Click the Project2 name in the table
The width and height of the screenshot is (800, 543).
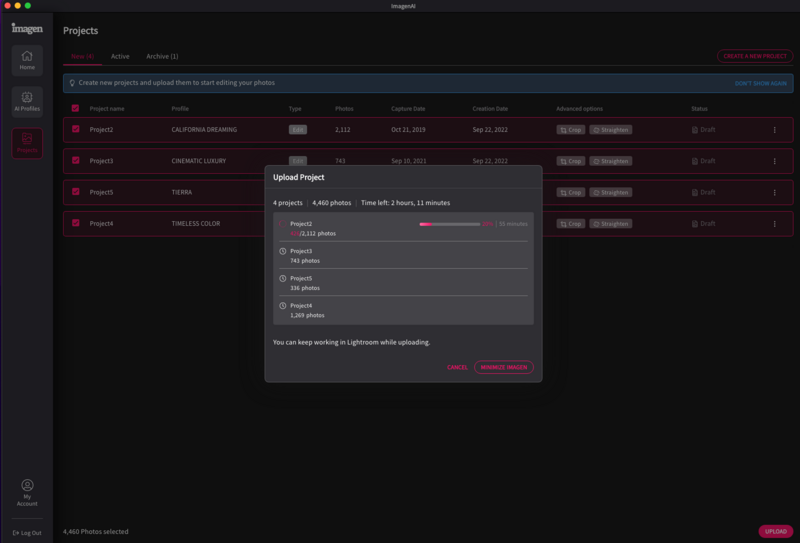(x=101, y=130)
